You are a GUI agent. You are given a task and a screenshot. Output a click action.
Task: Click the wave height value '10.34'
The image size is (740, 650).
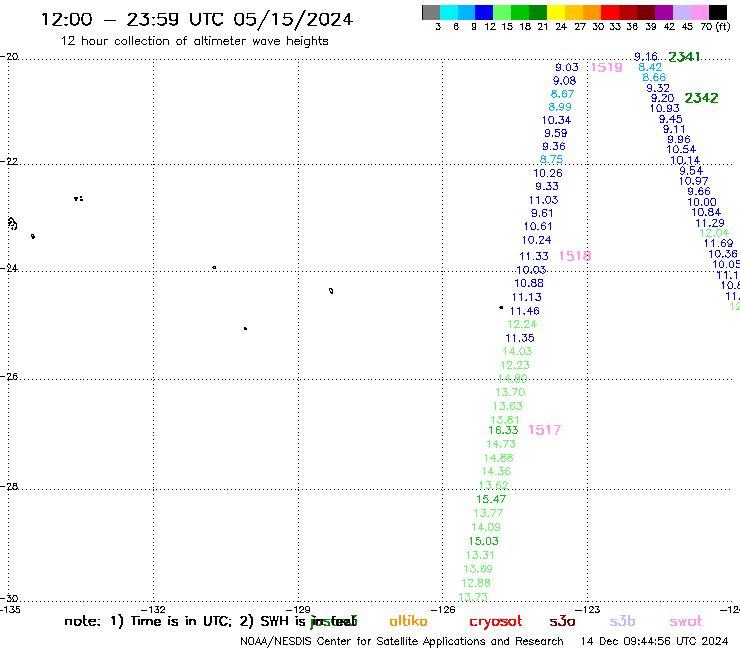[556, 120]
